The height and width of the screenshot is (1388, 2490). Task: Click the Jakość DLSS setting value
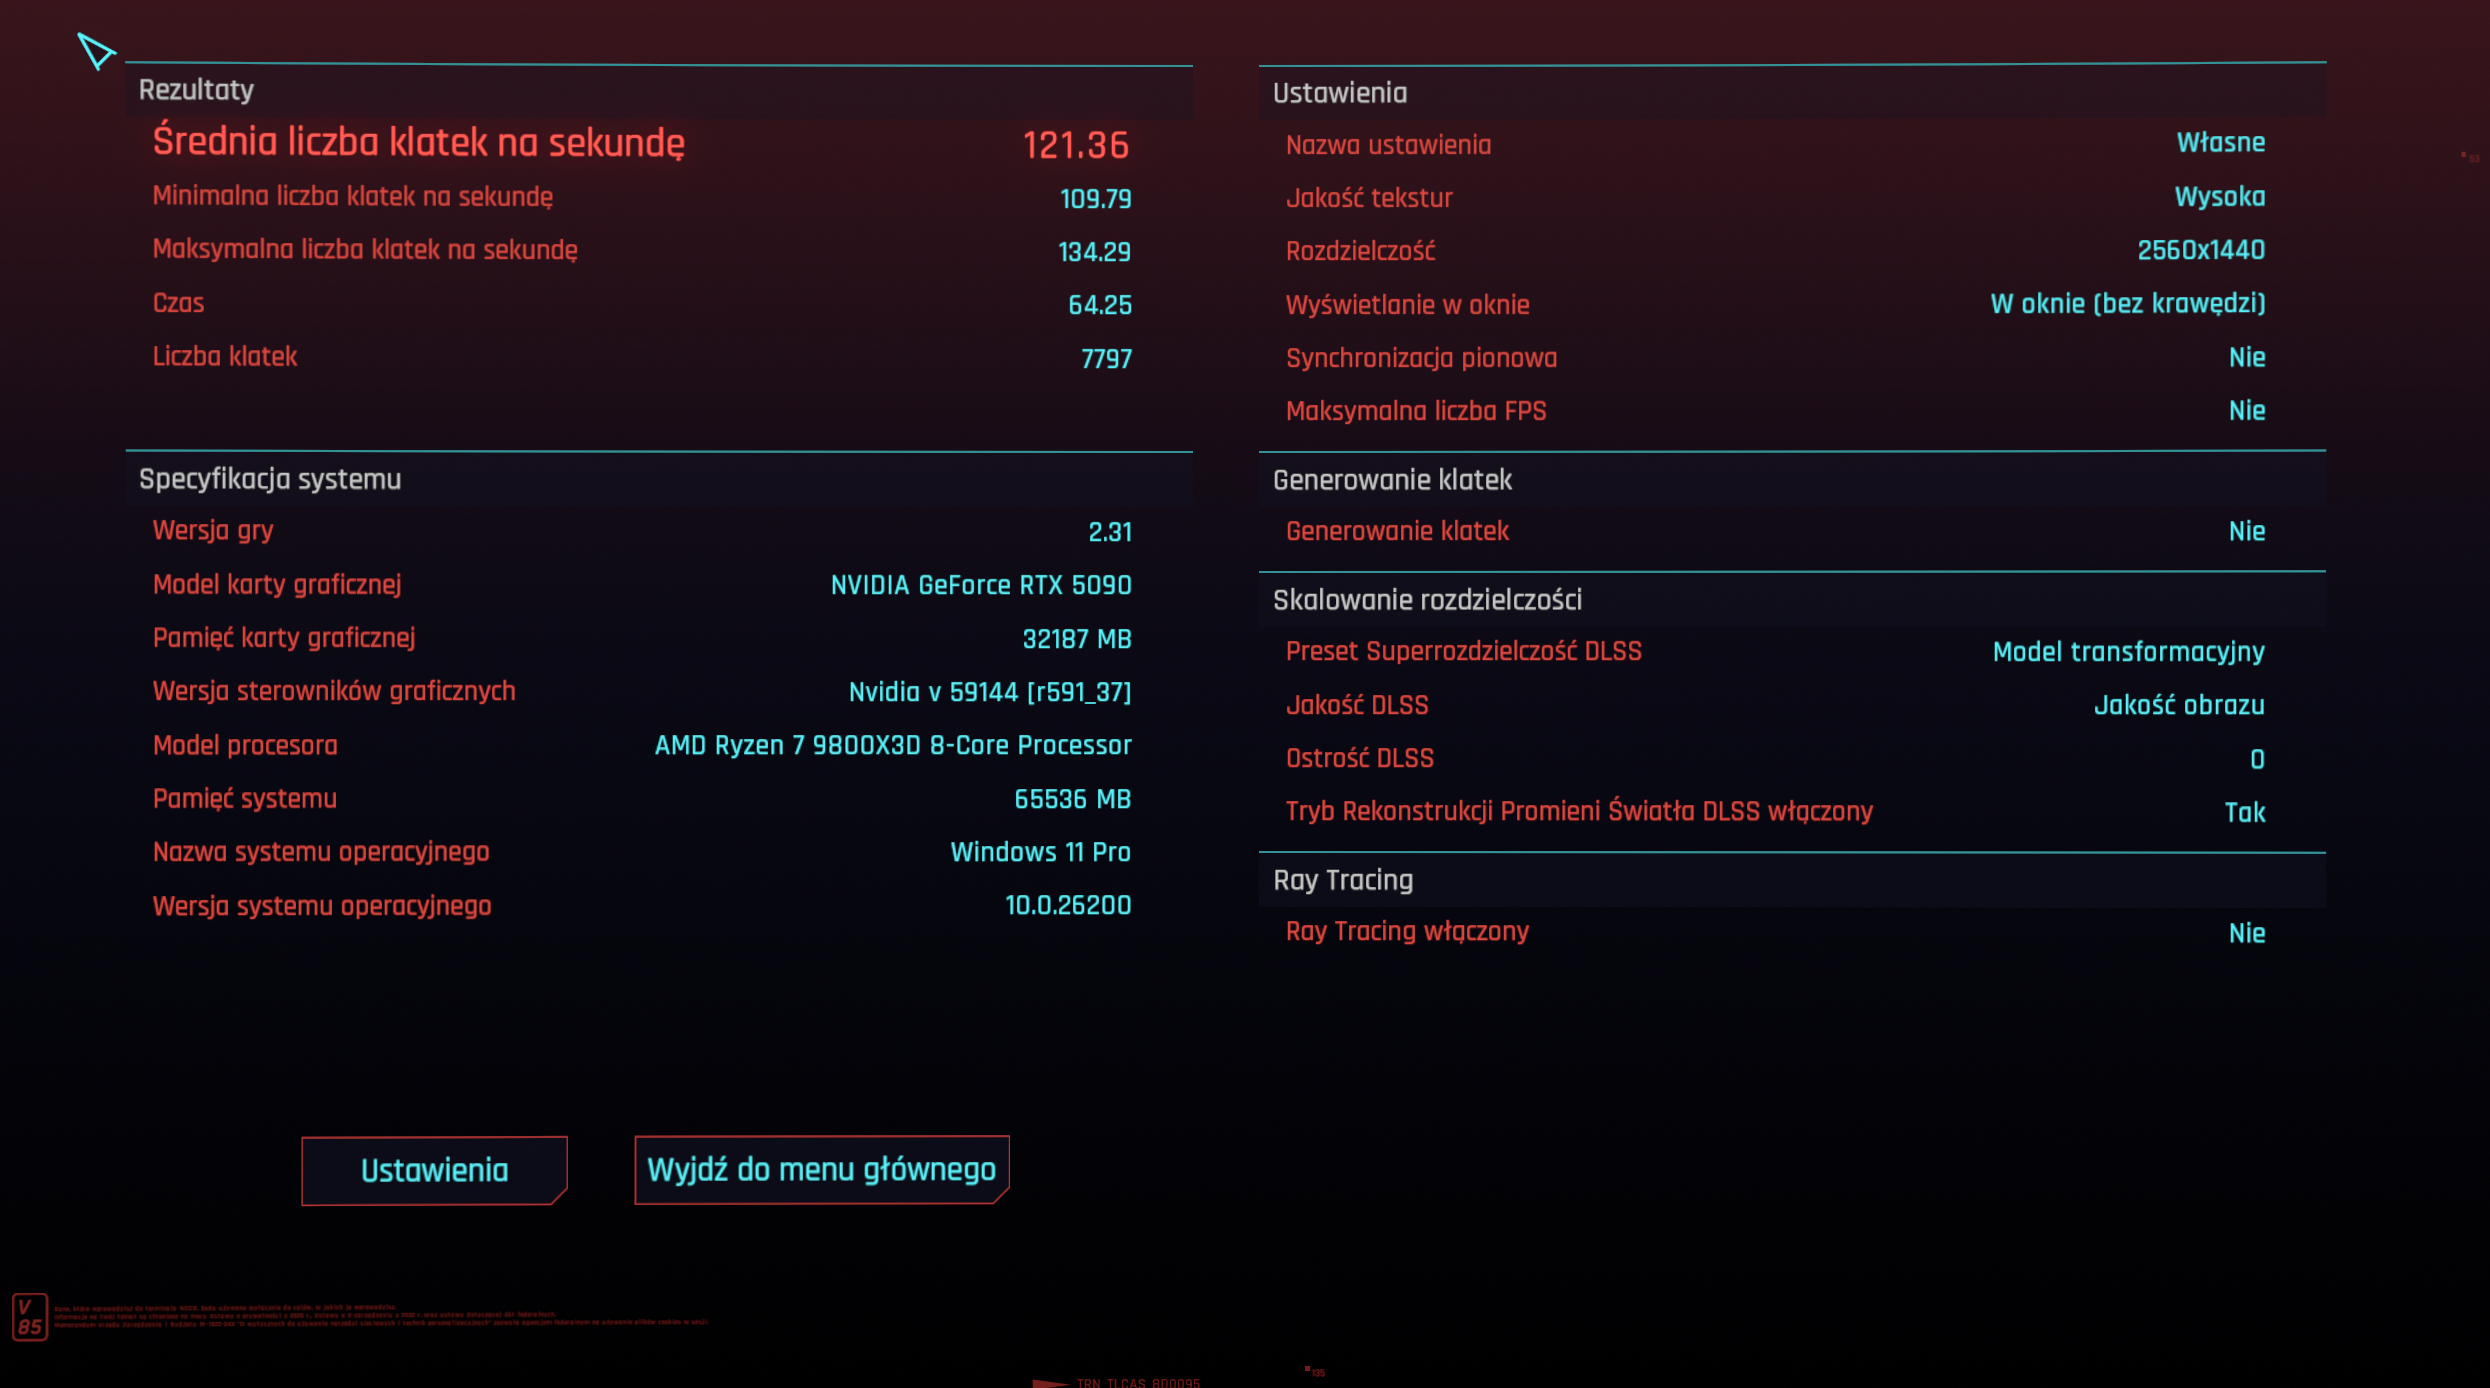pos(2178,705)
